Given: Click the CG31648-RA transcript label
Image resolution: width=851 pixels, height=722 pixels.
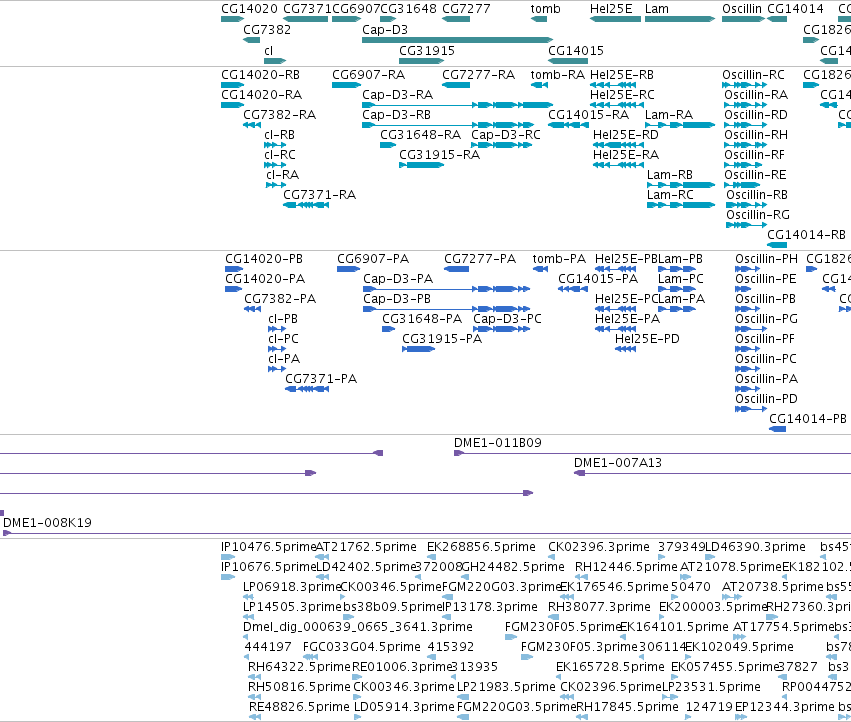Looking at the screenshot, I should [421, 135].
